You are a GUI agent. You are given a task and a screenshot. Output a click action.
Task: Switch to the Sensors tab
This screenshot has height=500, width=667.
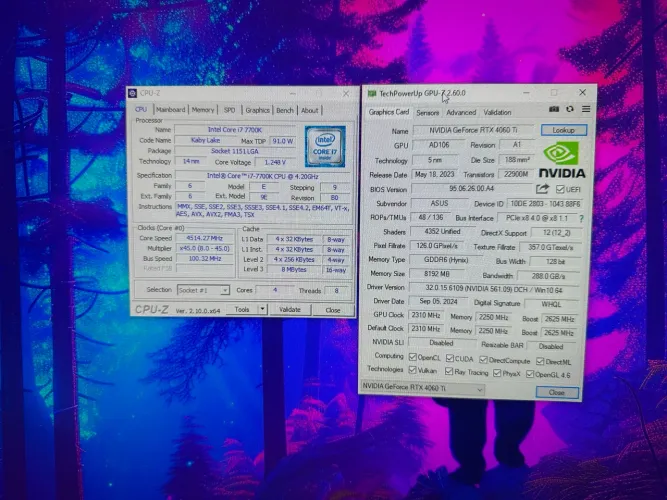click(x=428, y=113)
